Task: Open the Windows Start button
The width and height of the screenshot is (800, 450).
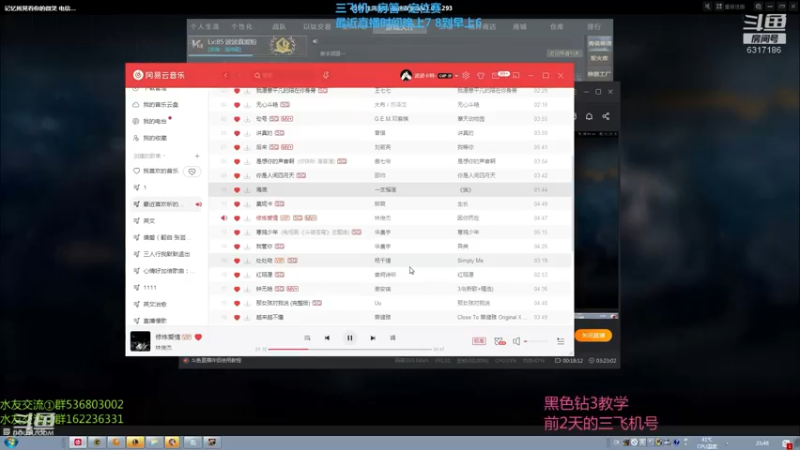Action: (x=11, y=442)
